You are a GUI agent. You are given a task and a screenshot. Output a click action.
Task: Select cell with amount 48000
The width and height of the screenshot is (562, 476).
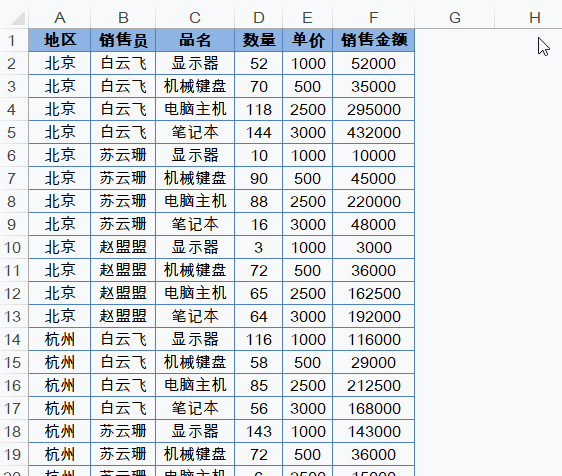pos(373,224)
